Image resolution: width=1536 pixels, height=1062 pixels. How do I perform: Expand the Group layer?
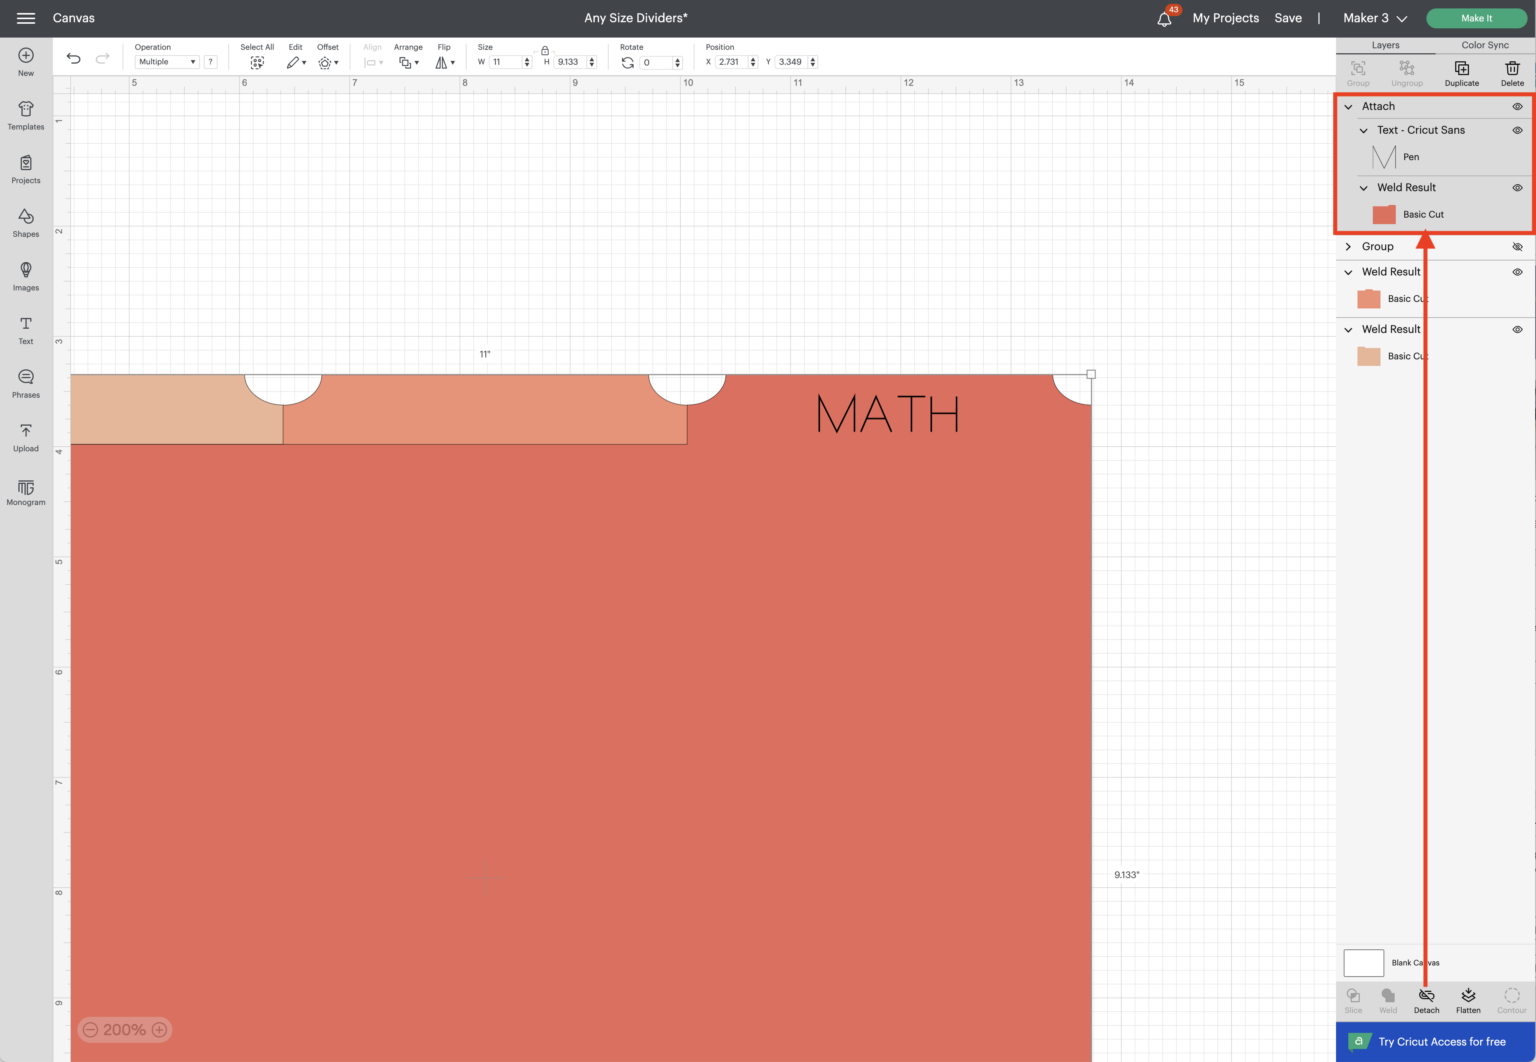pyautogui.click(x=1348, y=246)
